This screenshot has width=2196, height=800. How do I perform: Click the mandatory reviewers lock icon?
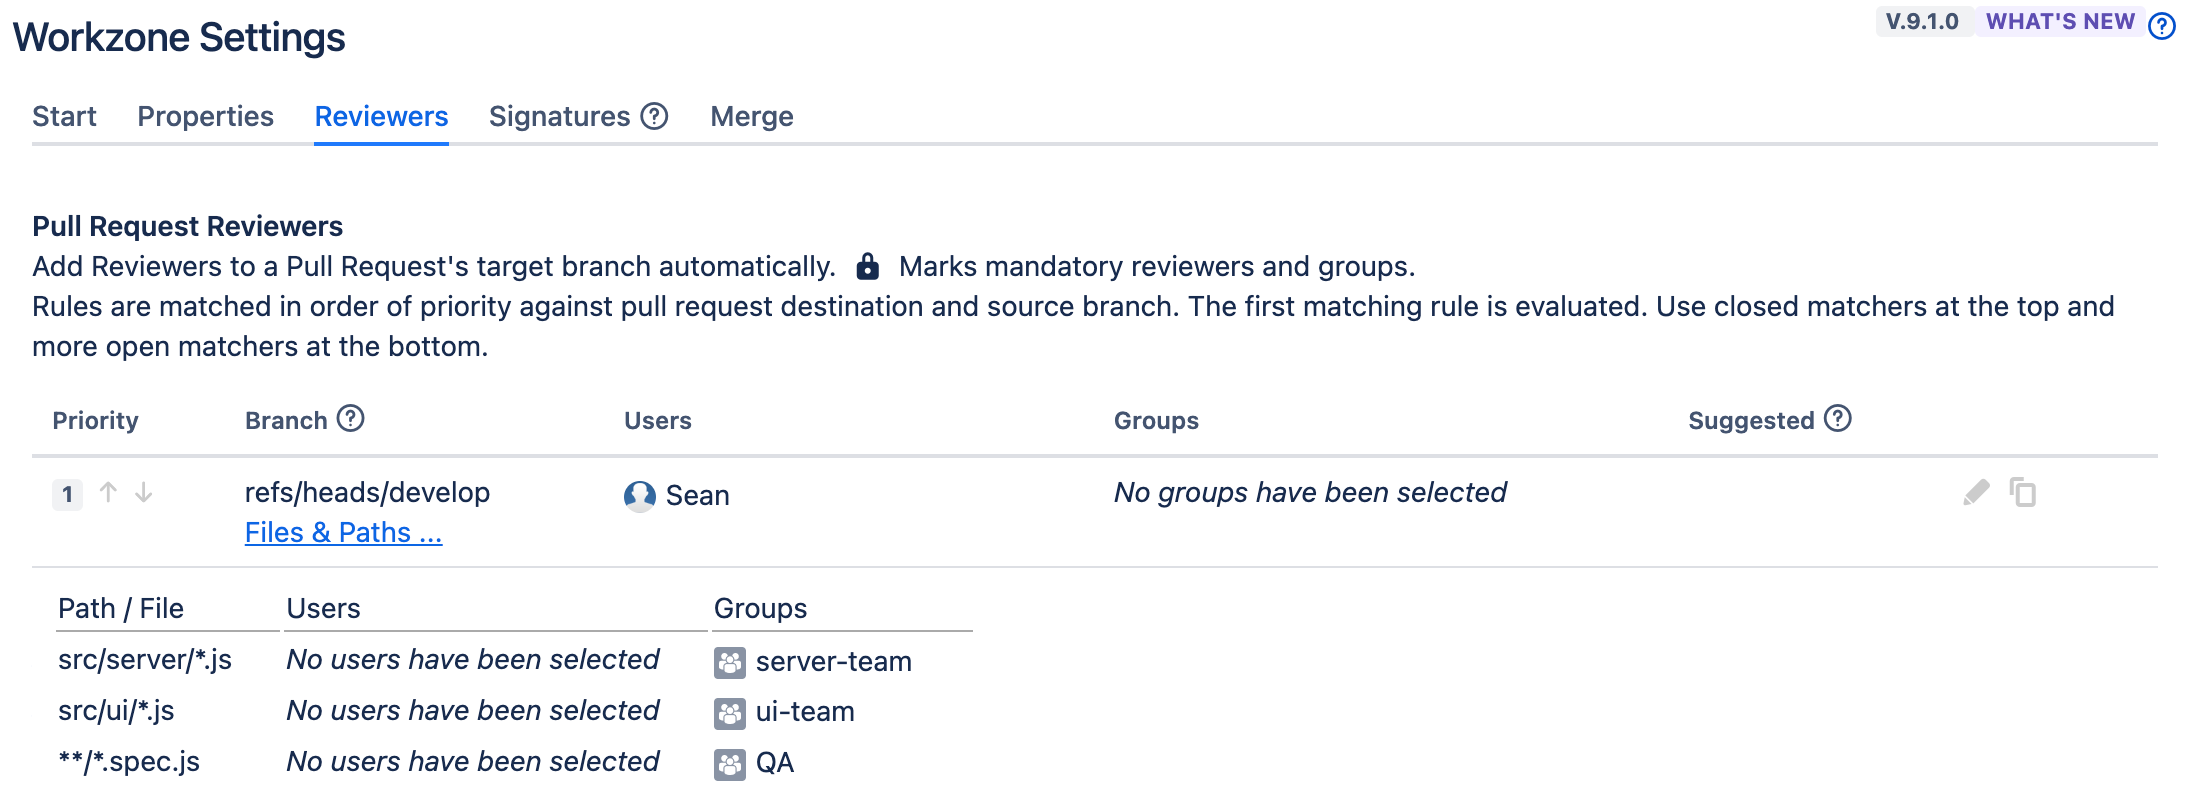click(868, 266)
